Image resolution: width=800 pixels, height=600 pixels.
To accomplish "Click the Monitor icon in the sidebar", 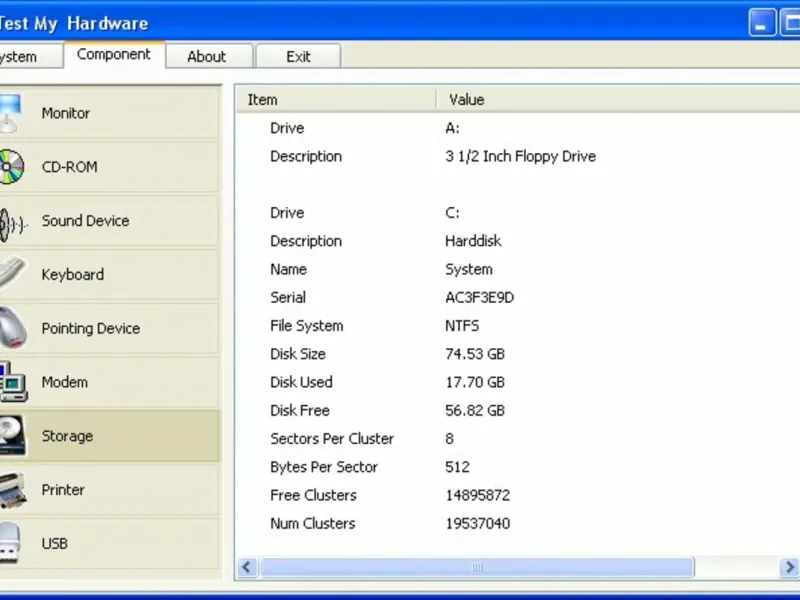I will pyautogui.click(x=10, y=113).
